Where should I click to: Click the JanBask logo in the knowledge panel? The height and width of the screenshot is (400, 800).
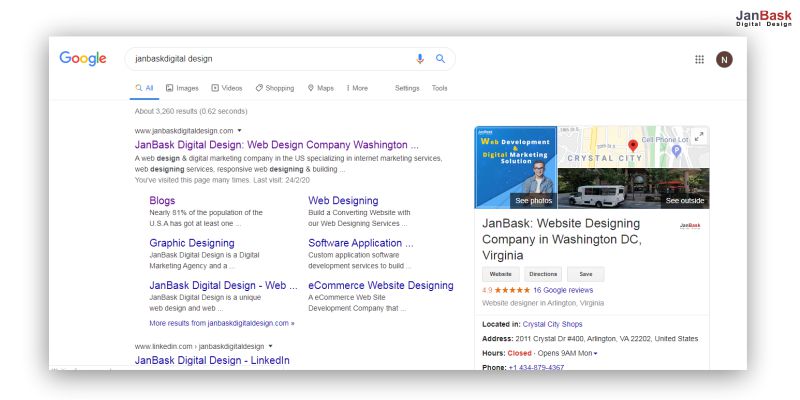tap(690, 226)
